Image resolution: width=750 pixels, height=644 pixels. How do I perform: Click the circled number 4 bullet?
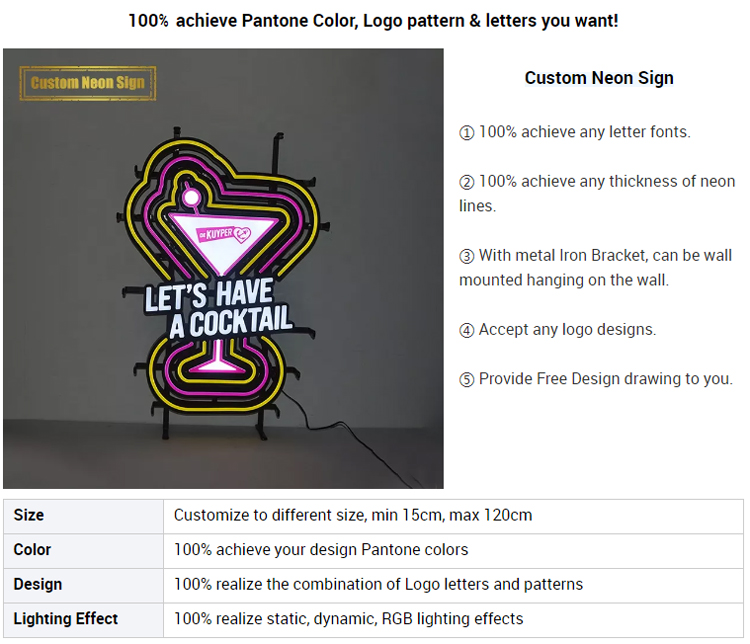pyautogui.click(x=466, y=330)
